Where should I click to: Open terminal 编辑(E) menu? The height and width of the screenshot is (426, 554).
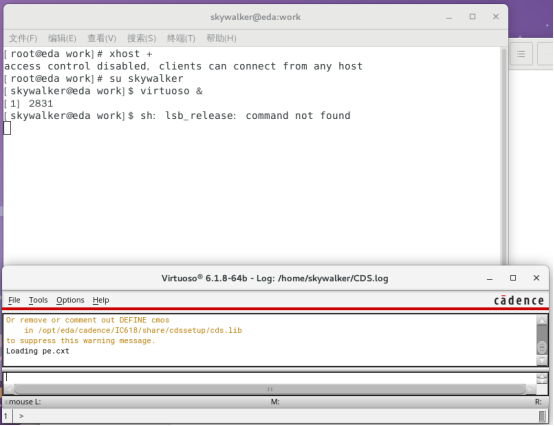pos(62,38)
